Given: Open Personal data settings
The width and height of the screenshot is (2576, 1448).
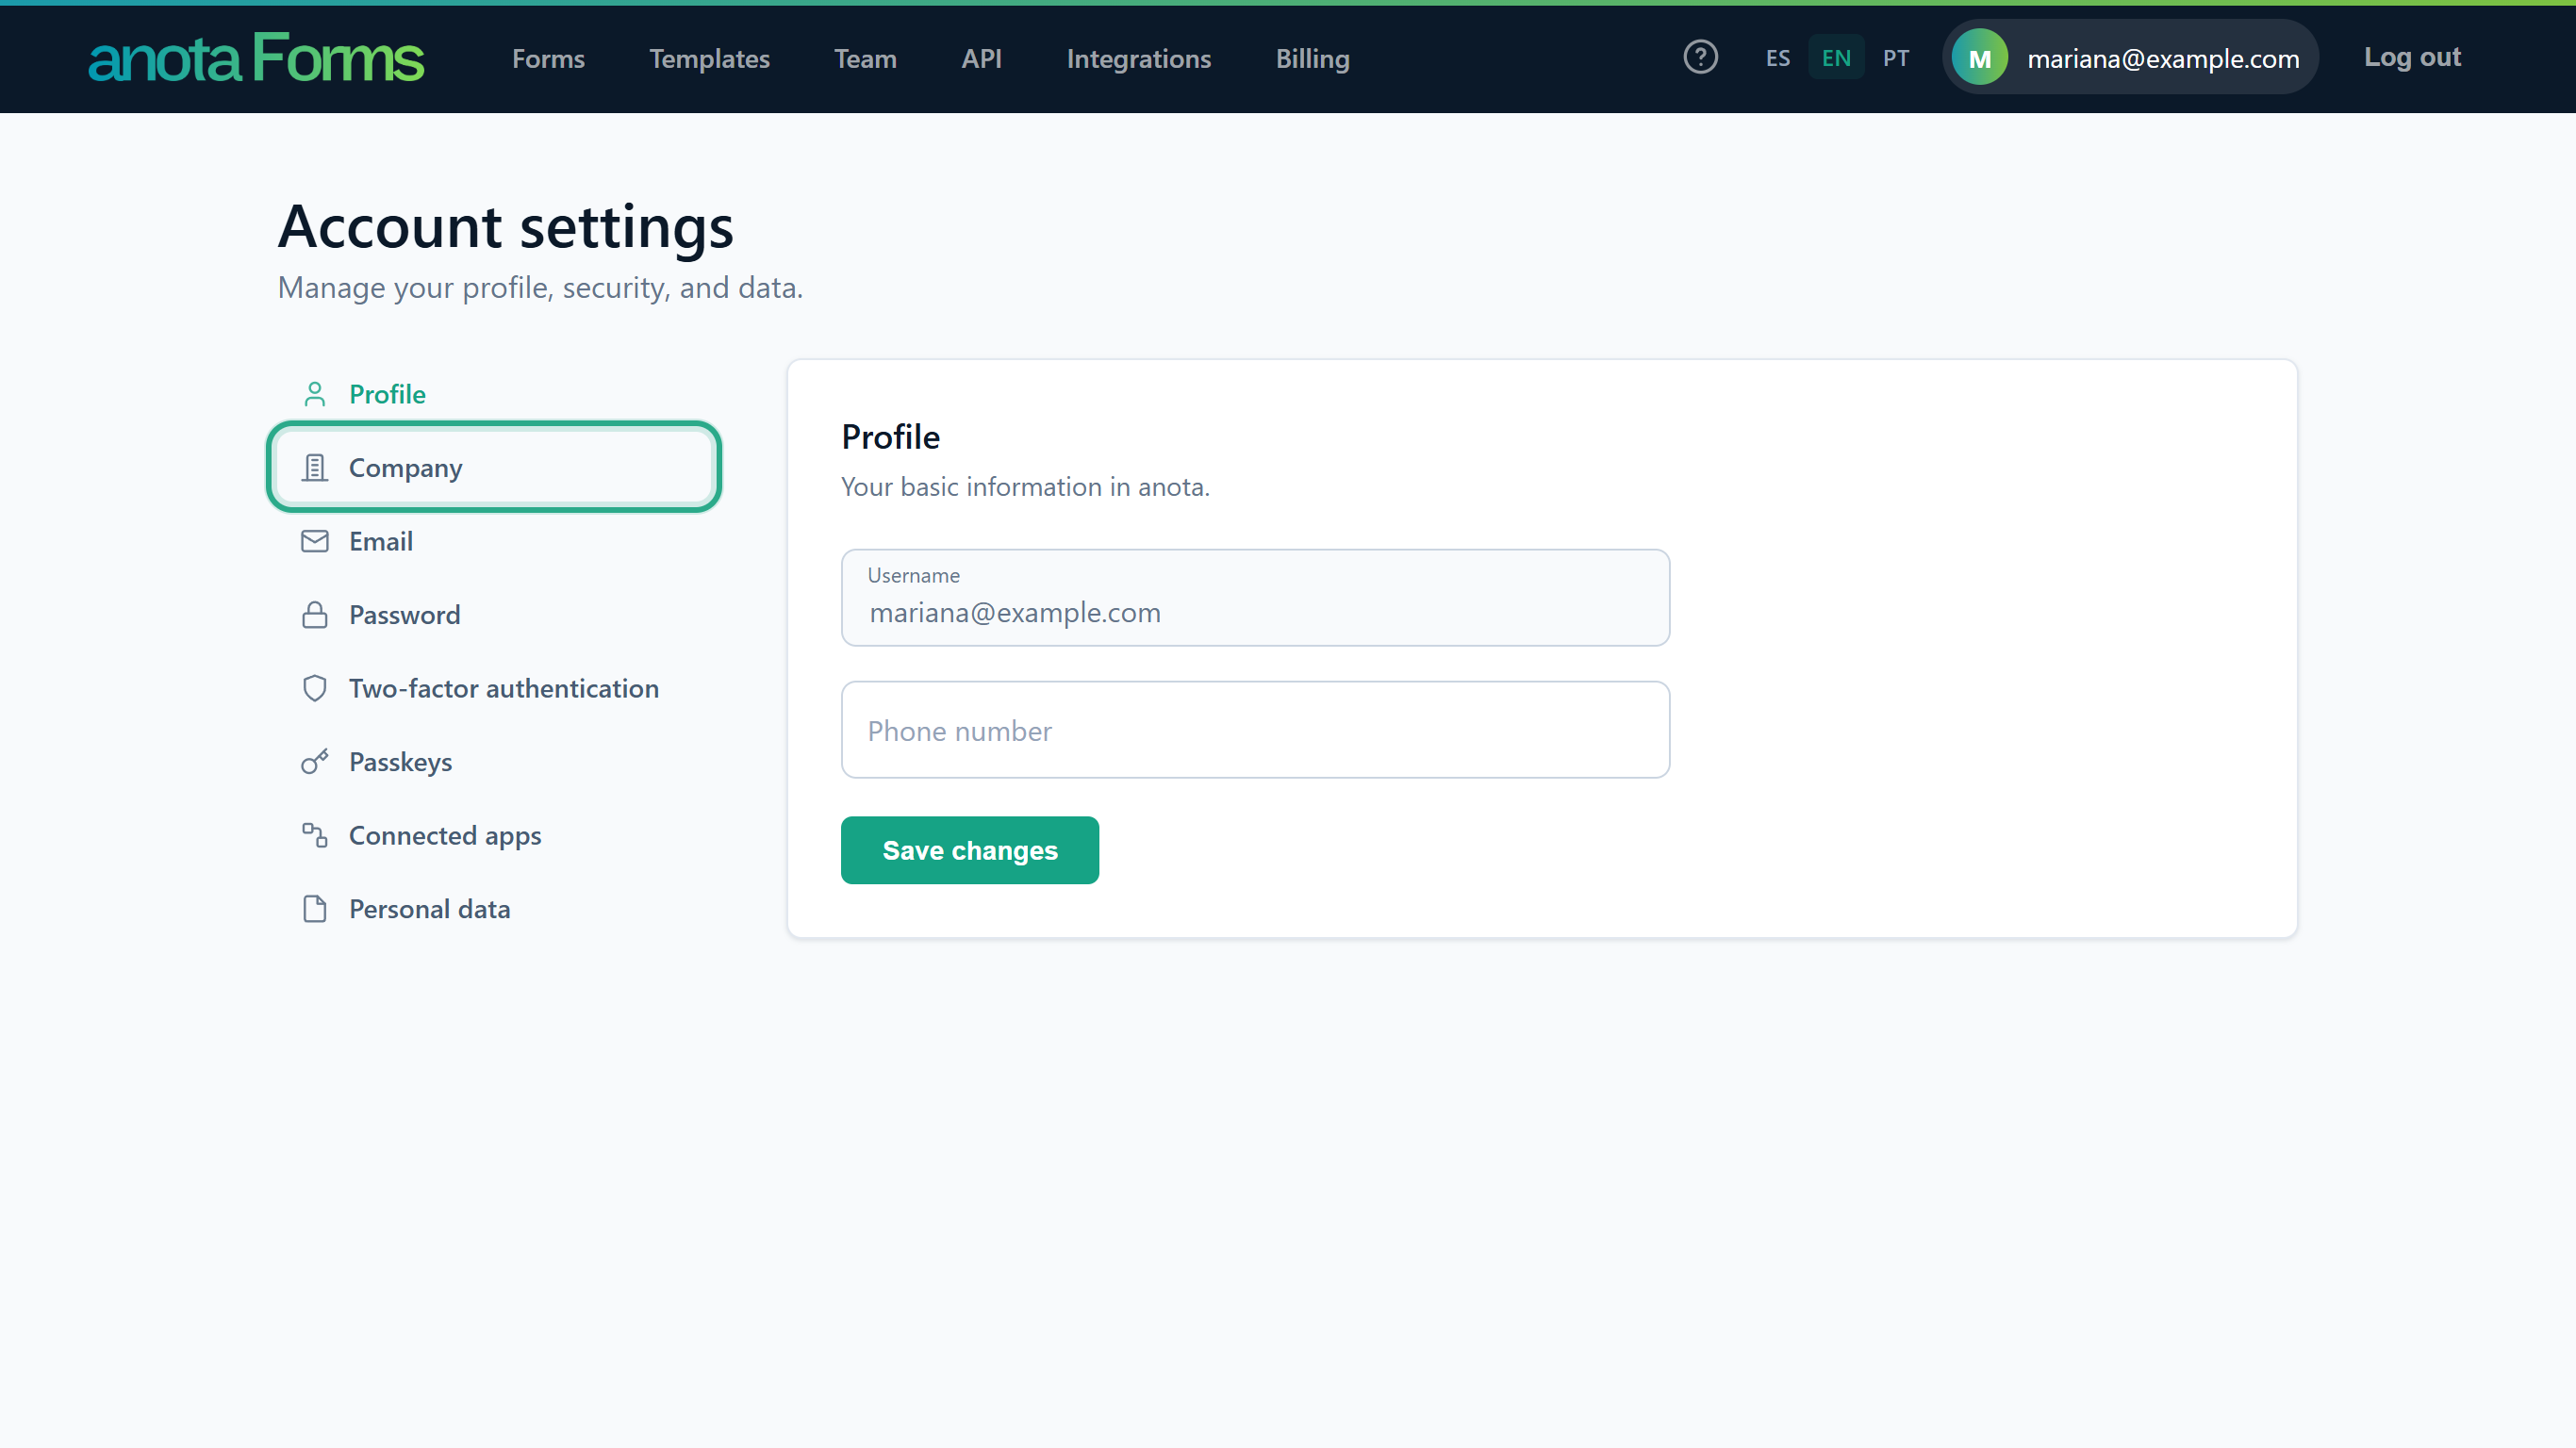Looking at the screenshot, I should click(493, 909).
